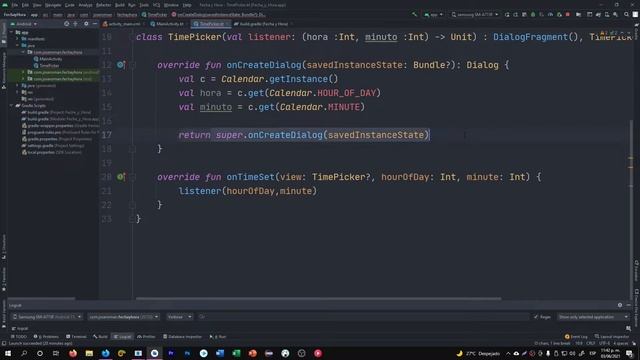Click the Windows Start button
The width and height of the screenshot is (640, 360).
8,353
